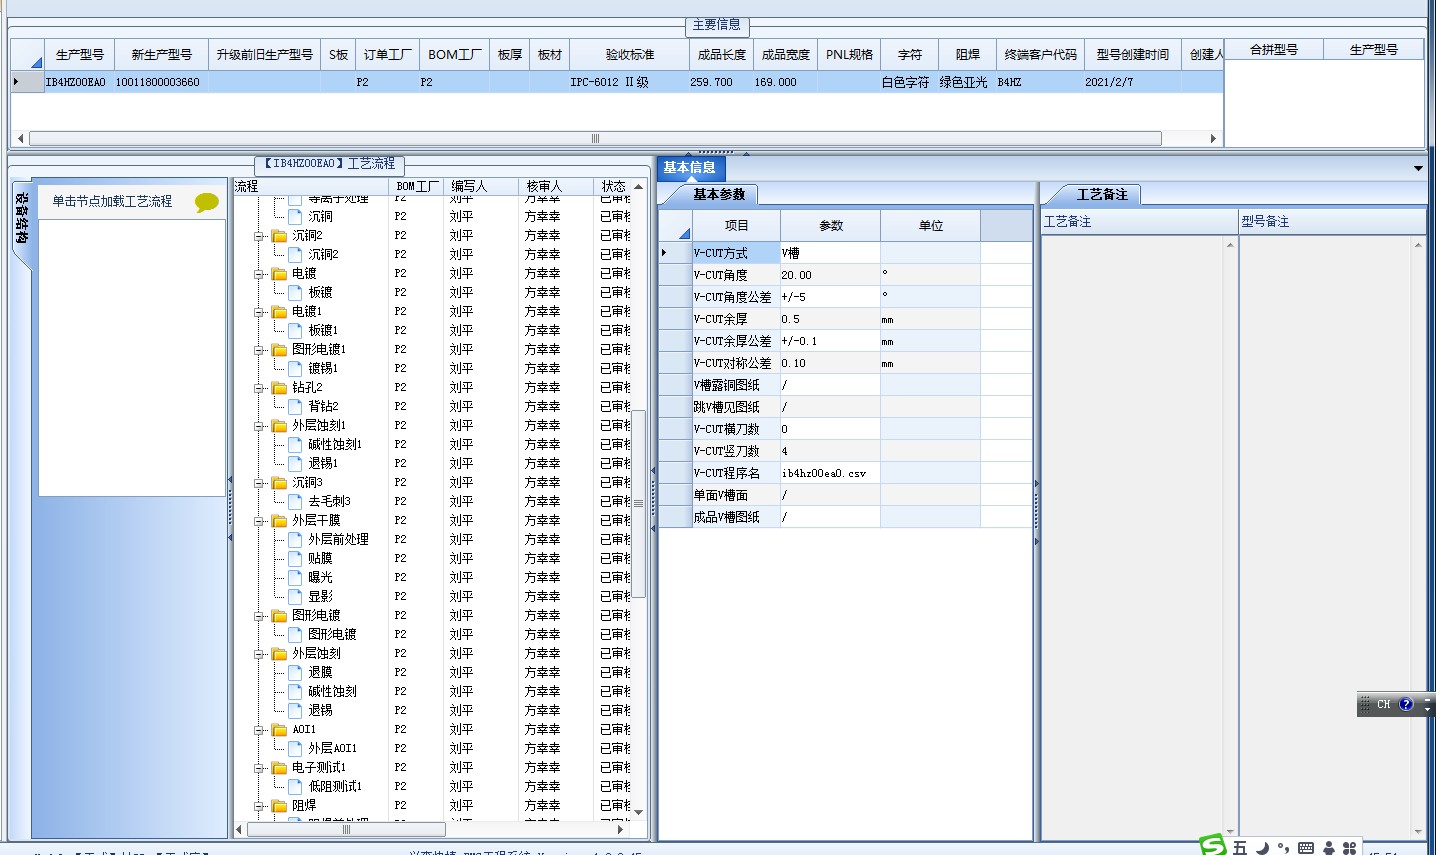Click the moon icon on input toolbar
This screenshot has height=855, width=1436.
(1262, 848)
